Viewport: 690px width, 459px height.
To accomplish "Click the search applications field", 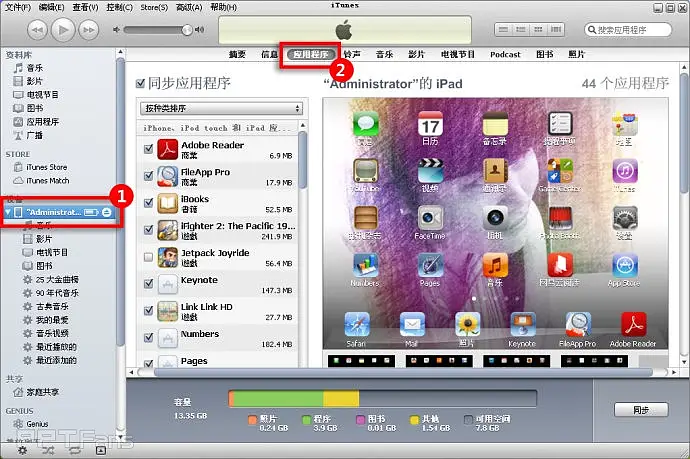I will pyautogui.click(x=628, y=30).
